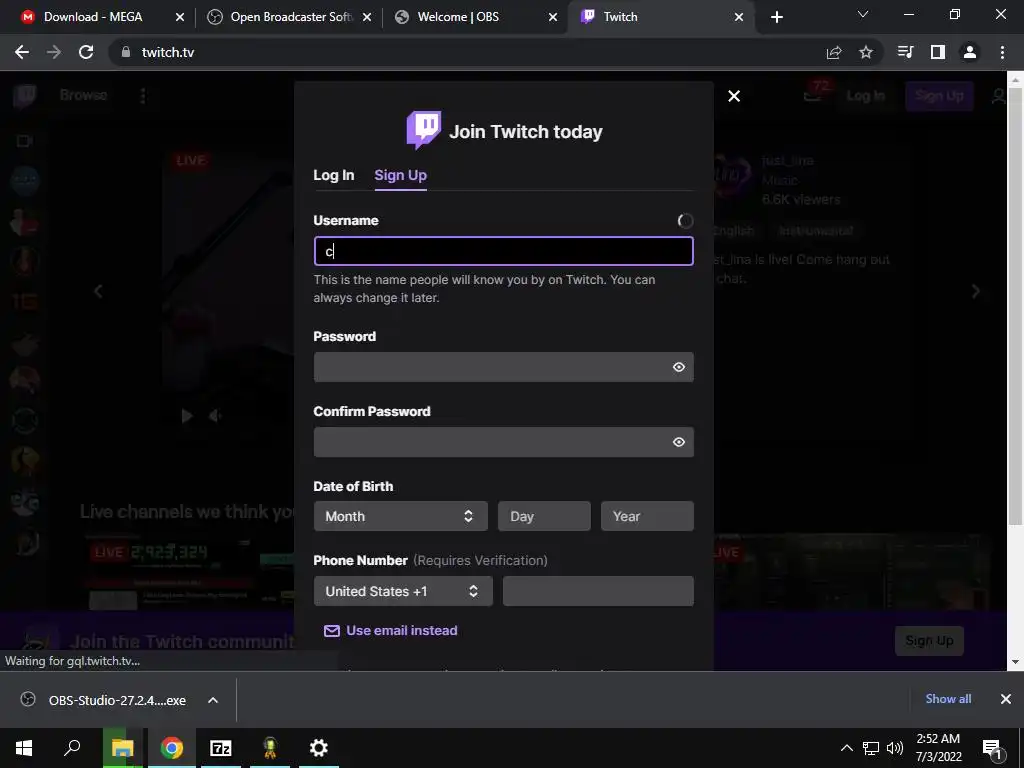Click the Year field
The height and width of the screenshot is (768, 1024).
click(647, 516)
